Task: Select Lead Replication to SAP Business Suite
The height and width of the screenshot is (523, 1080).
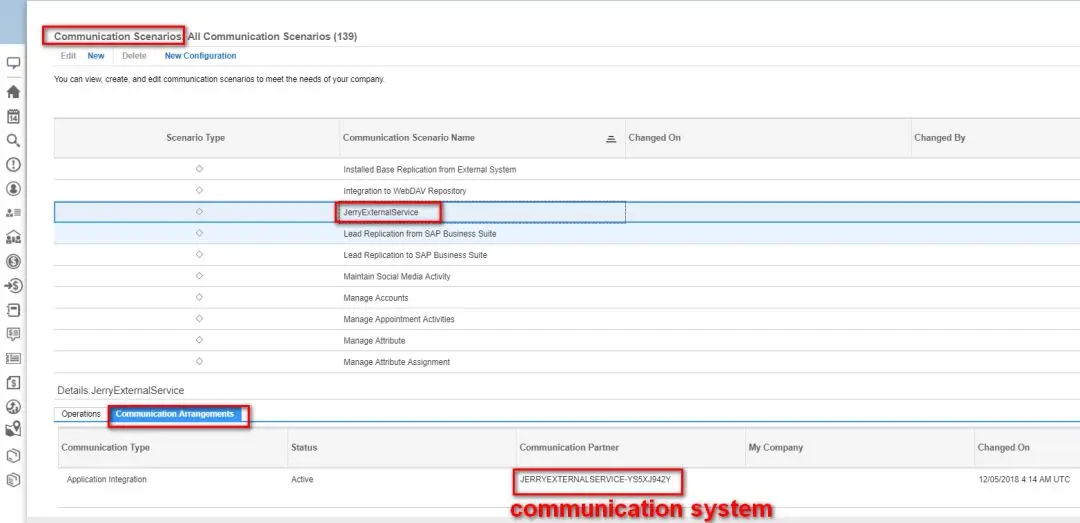Action: (415, 255)
